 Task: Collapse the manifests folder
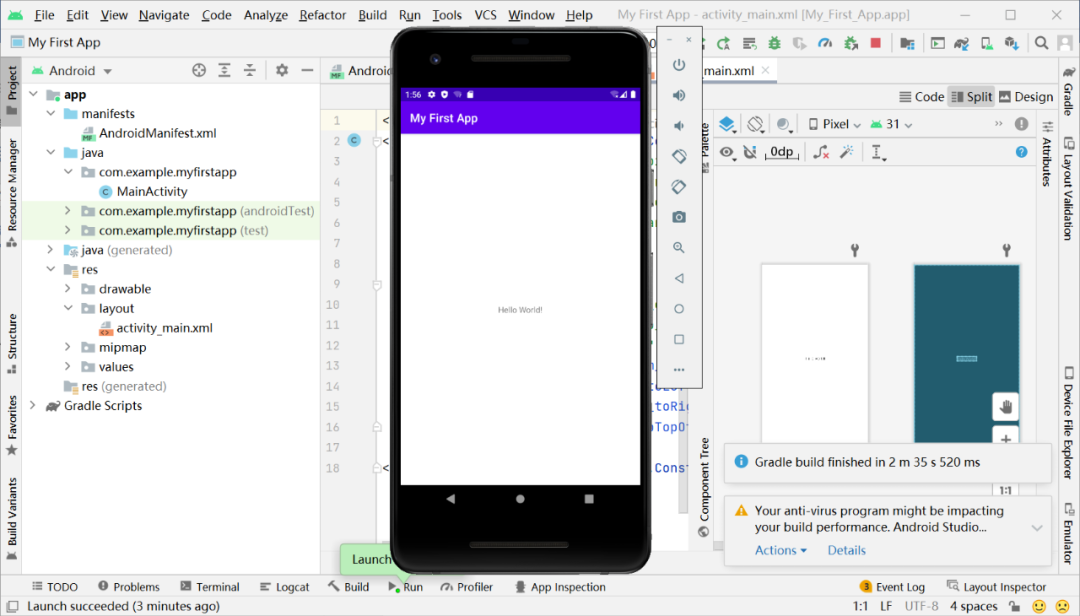(x=51, y=114)
